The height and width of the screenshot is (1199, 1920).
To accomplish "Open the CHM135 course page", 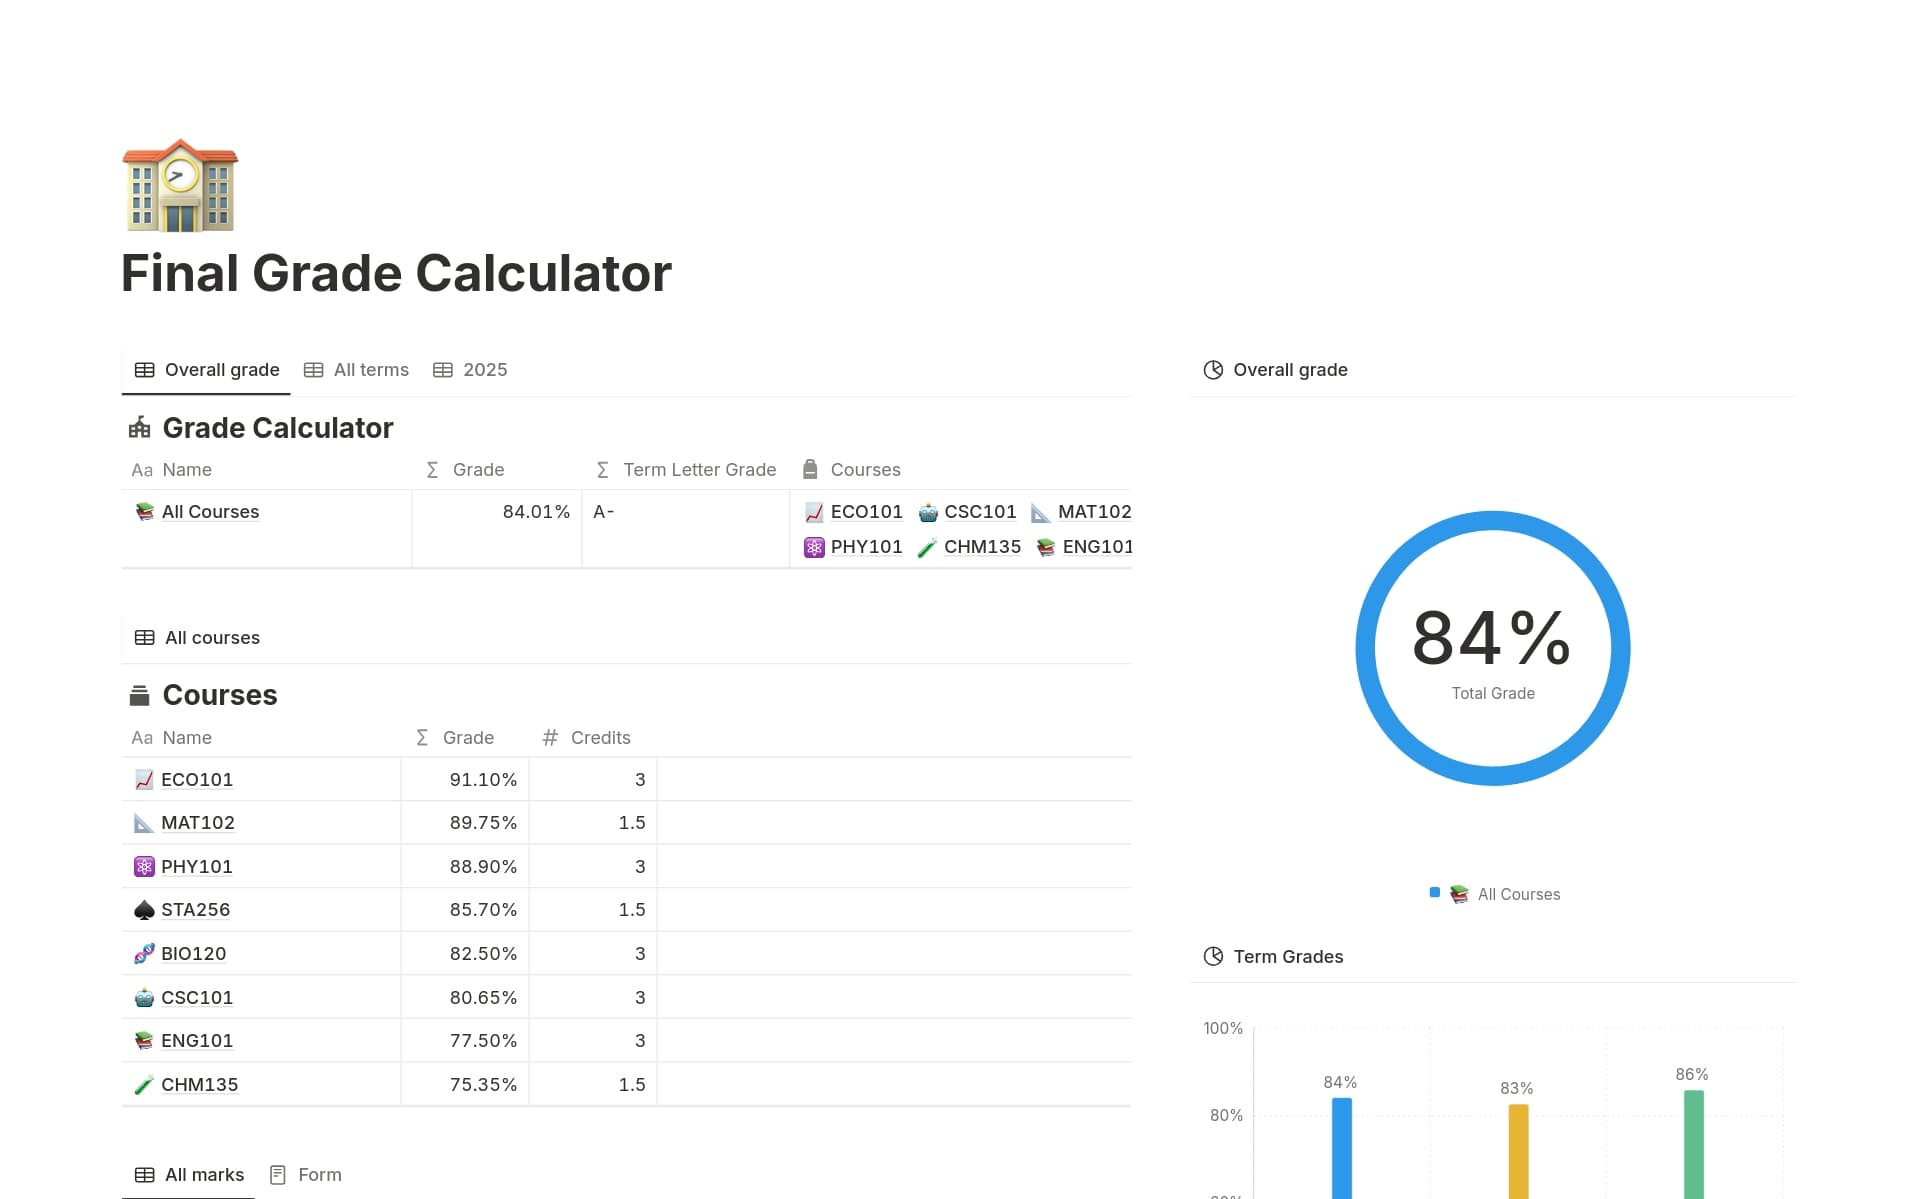I will coord(200,1084).
